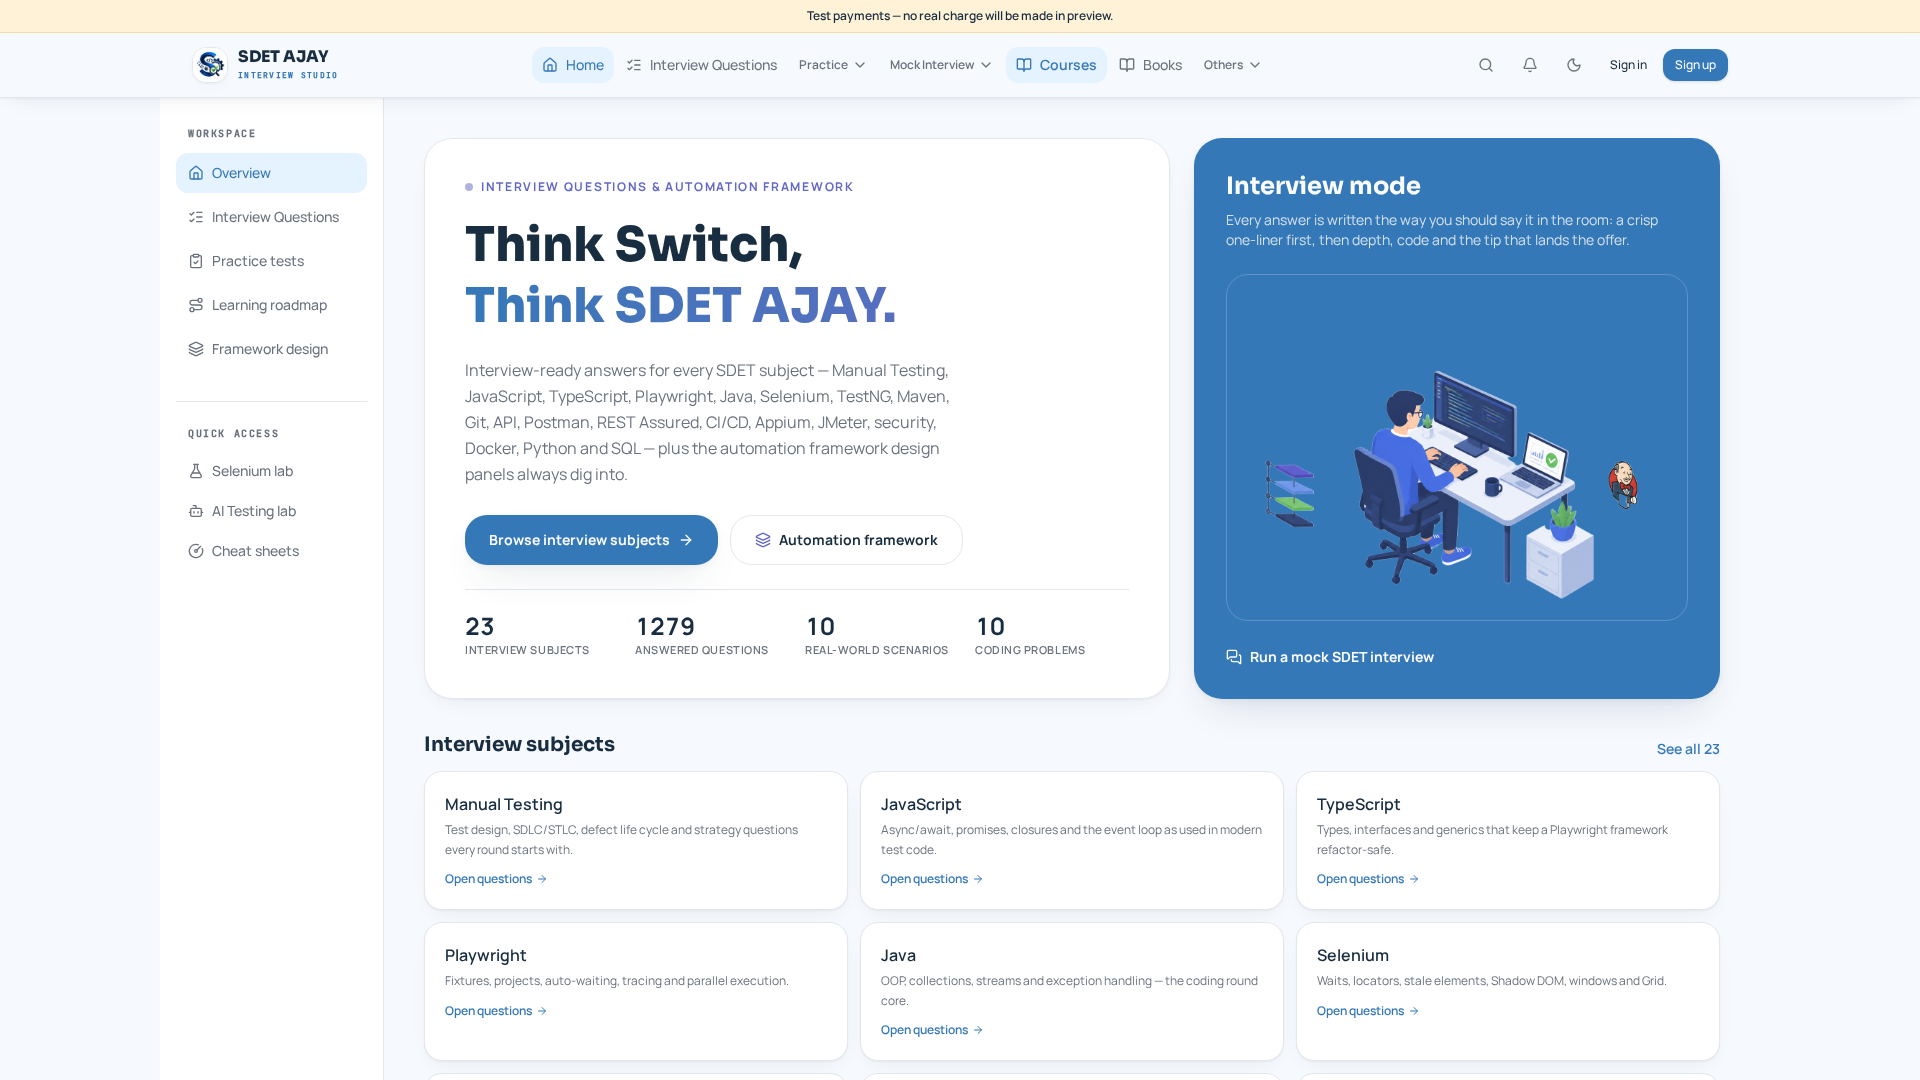Click the Playwright card title

[x=486, y=955]
